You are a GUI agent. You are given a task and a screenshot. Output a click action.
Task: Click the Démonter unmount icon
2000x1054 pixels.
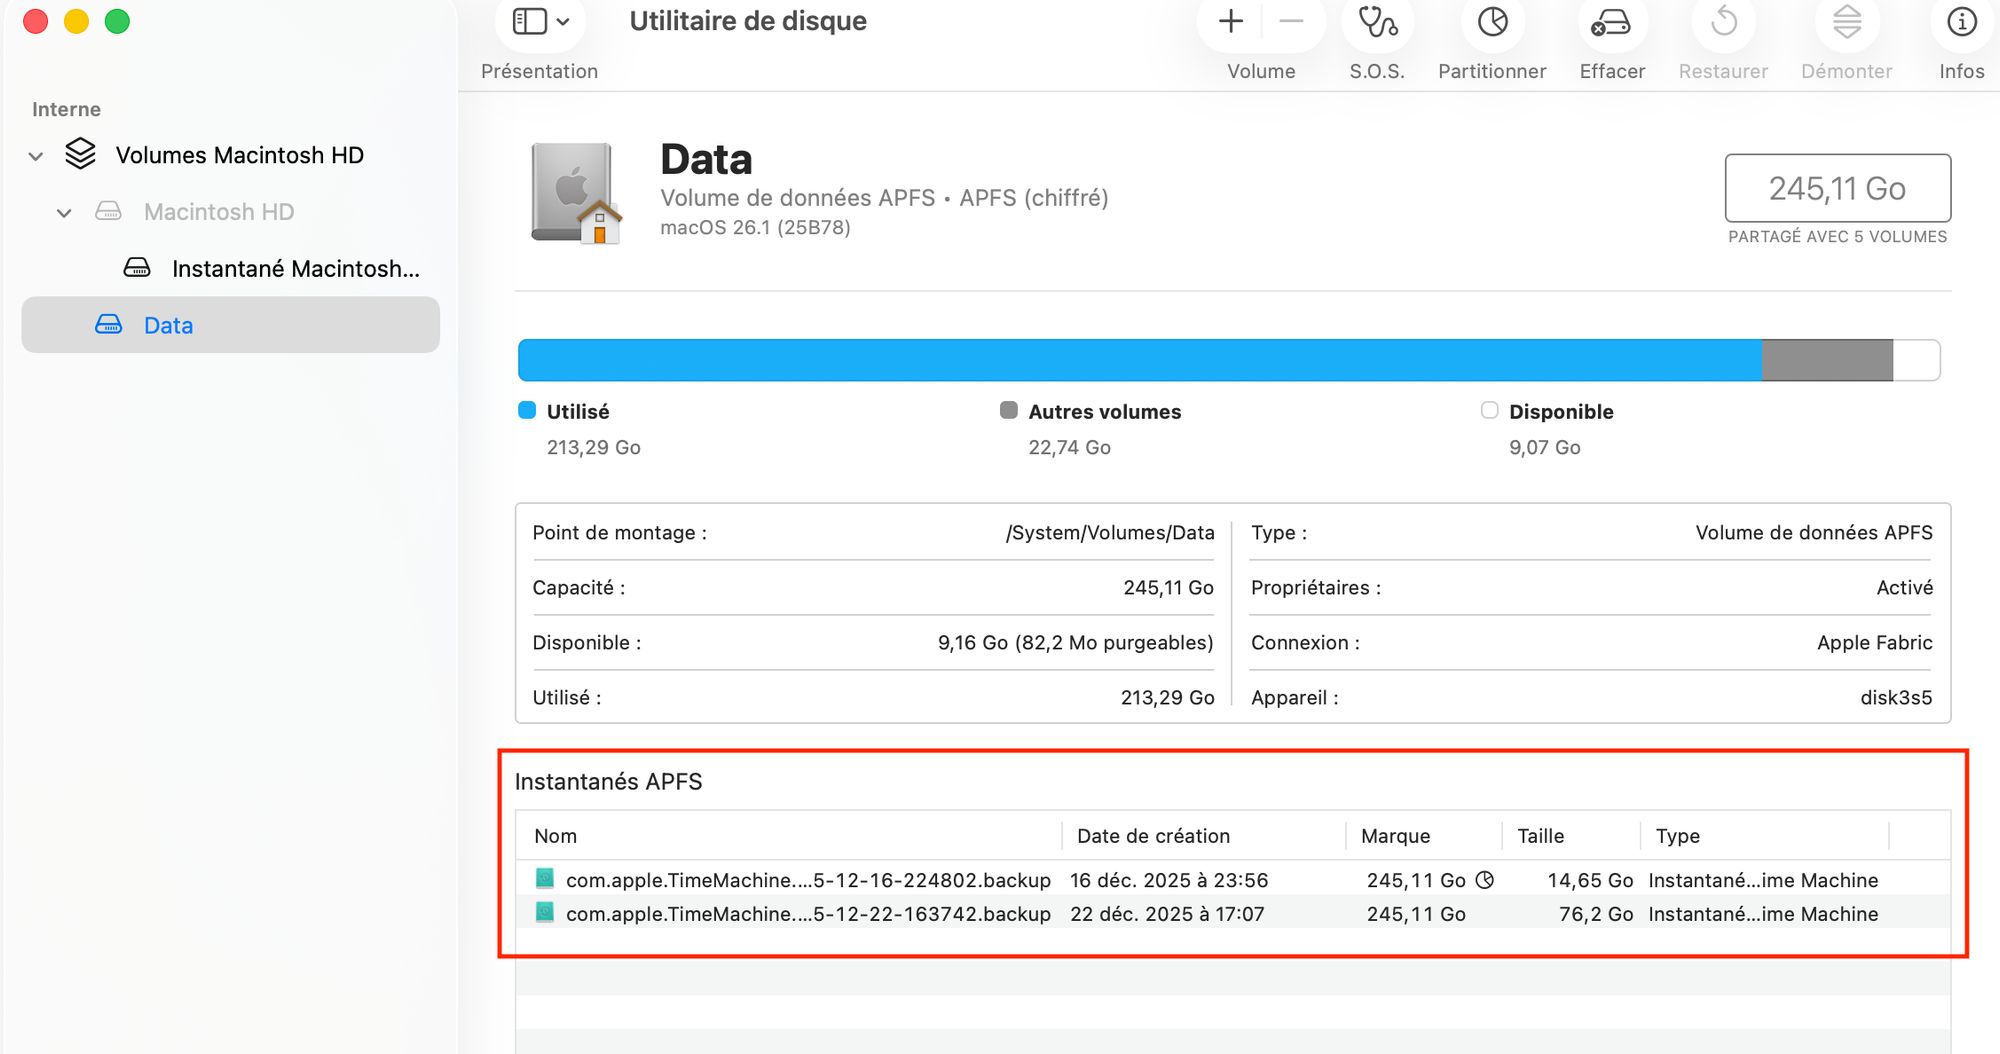1846,22
